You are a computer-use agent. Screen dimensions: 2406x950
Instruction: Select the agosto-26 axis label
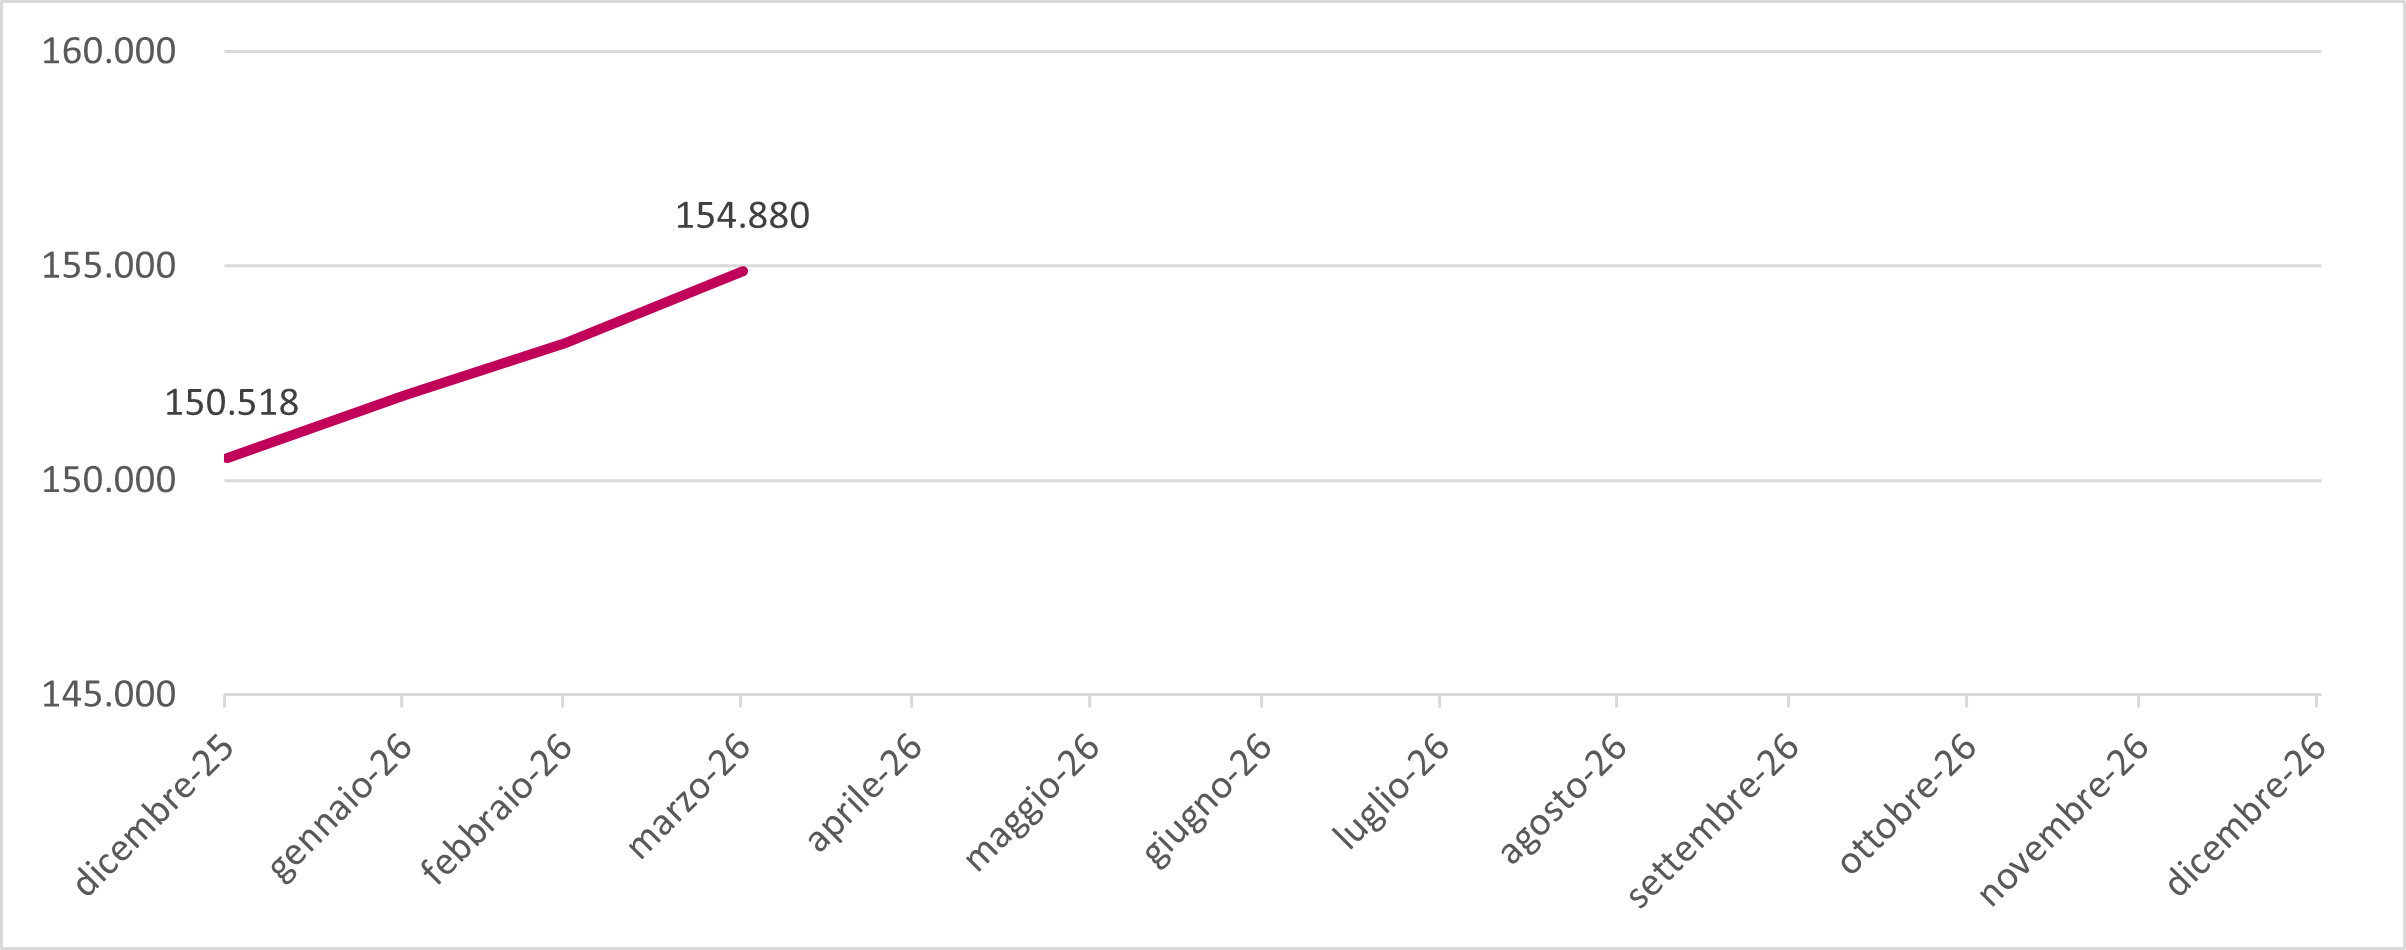1563,798
